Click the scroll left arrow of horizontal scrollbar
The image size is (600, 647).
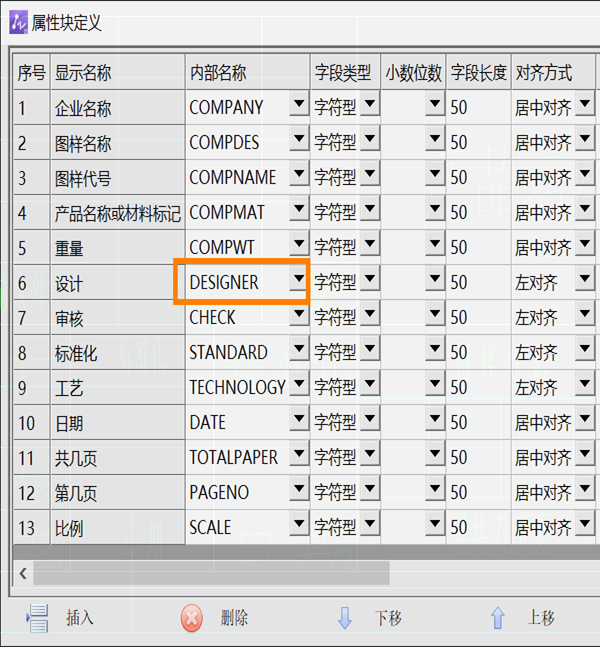pyautogui.click(x=23, y=573)
